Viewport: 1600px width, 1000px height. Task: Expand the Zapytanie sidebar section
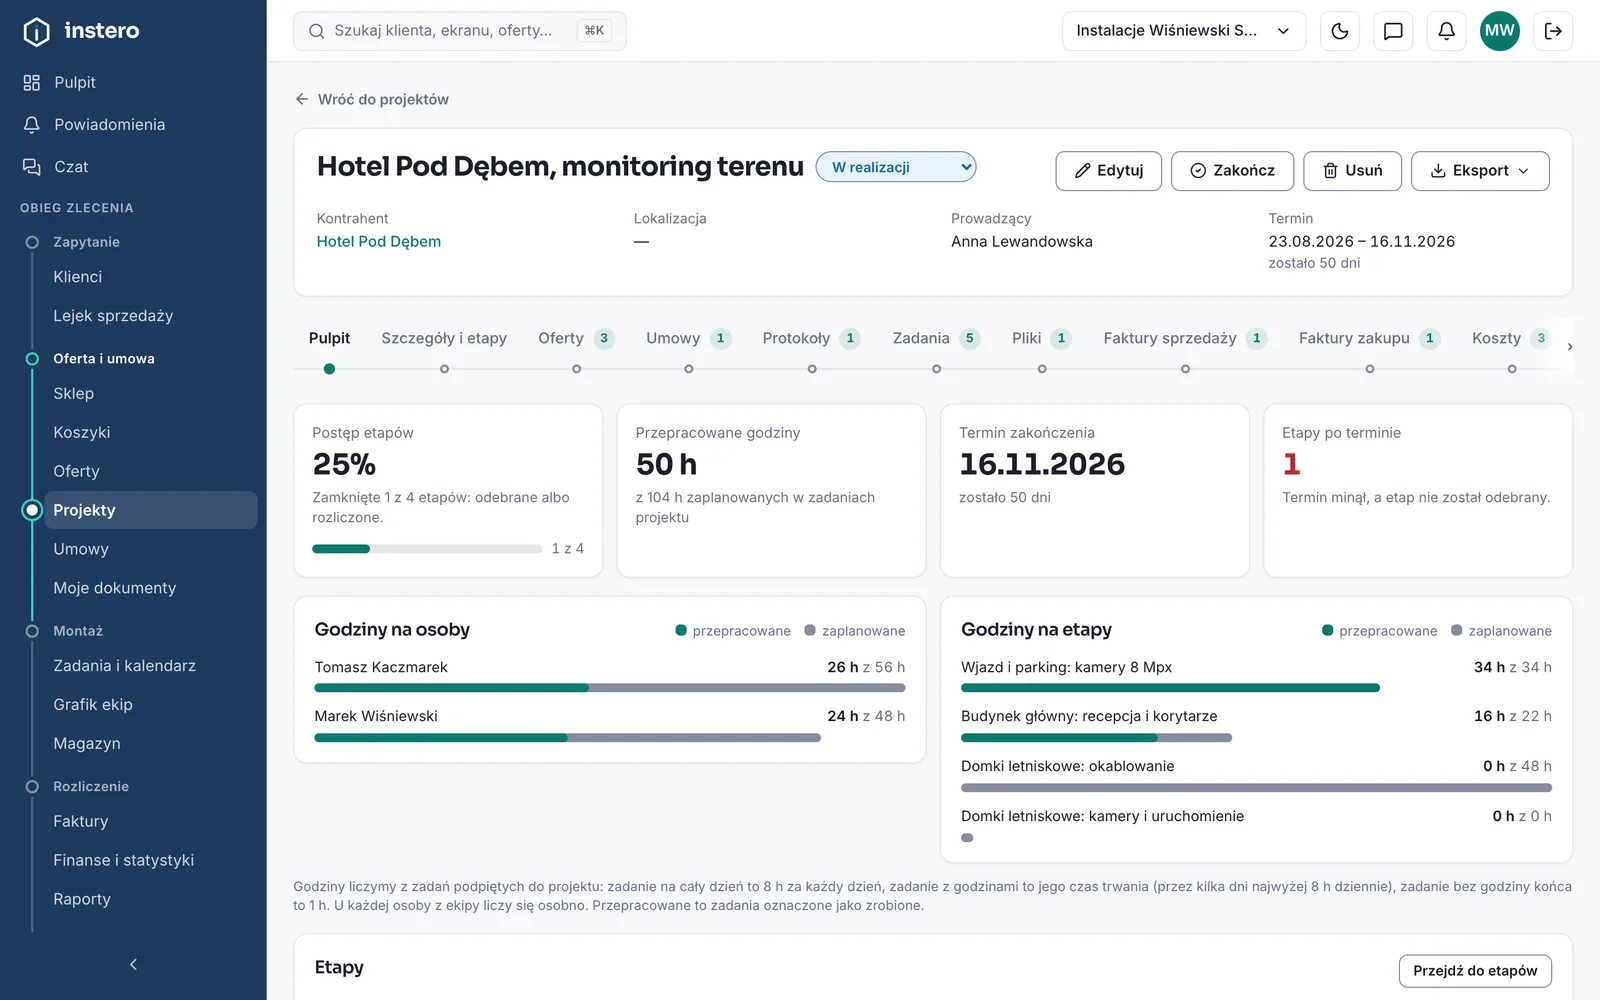click(x=86, y=242)
